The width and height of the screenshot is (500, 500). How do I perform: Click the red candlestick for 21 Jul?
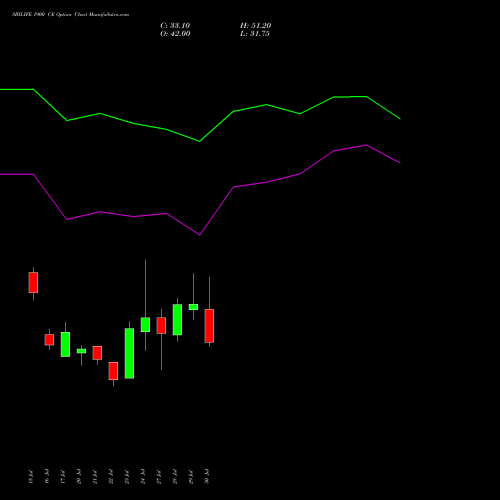(x=97, y=353)
